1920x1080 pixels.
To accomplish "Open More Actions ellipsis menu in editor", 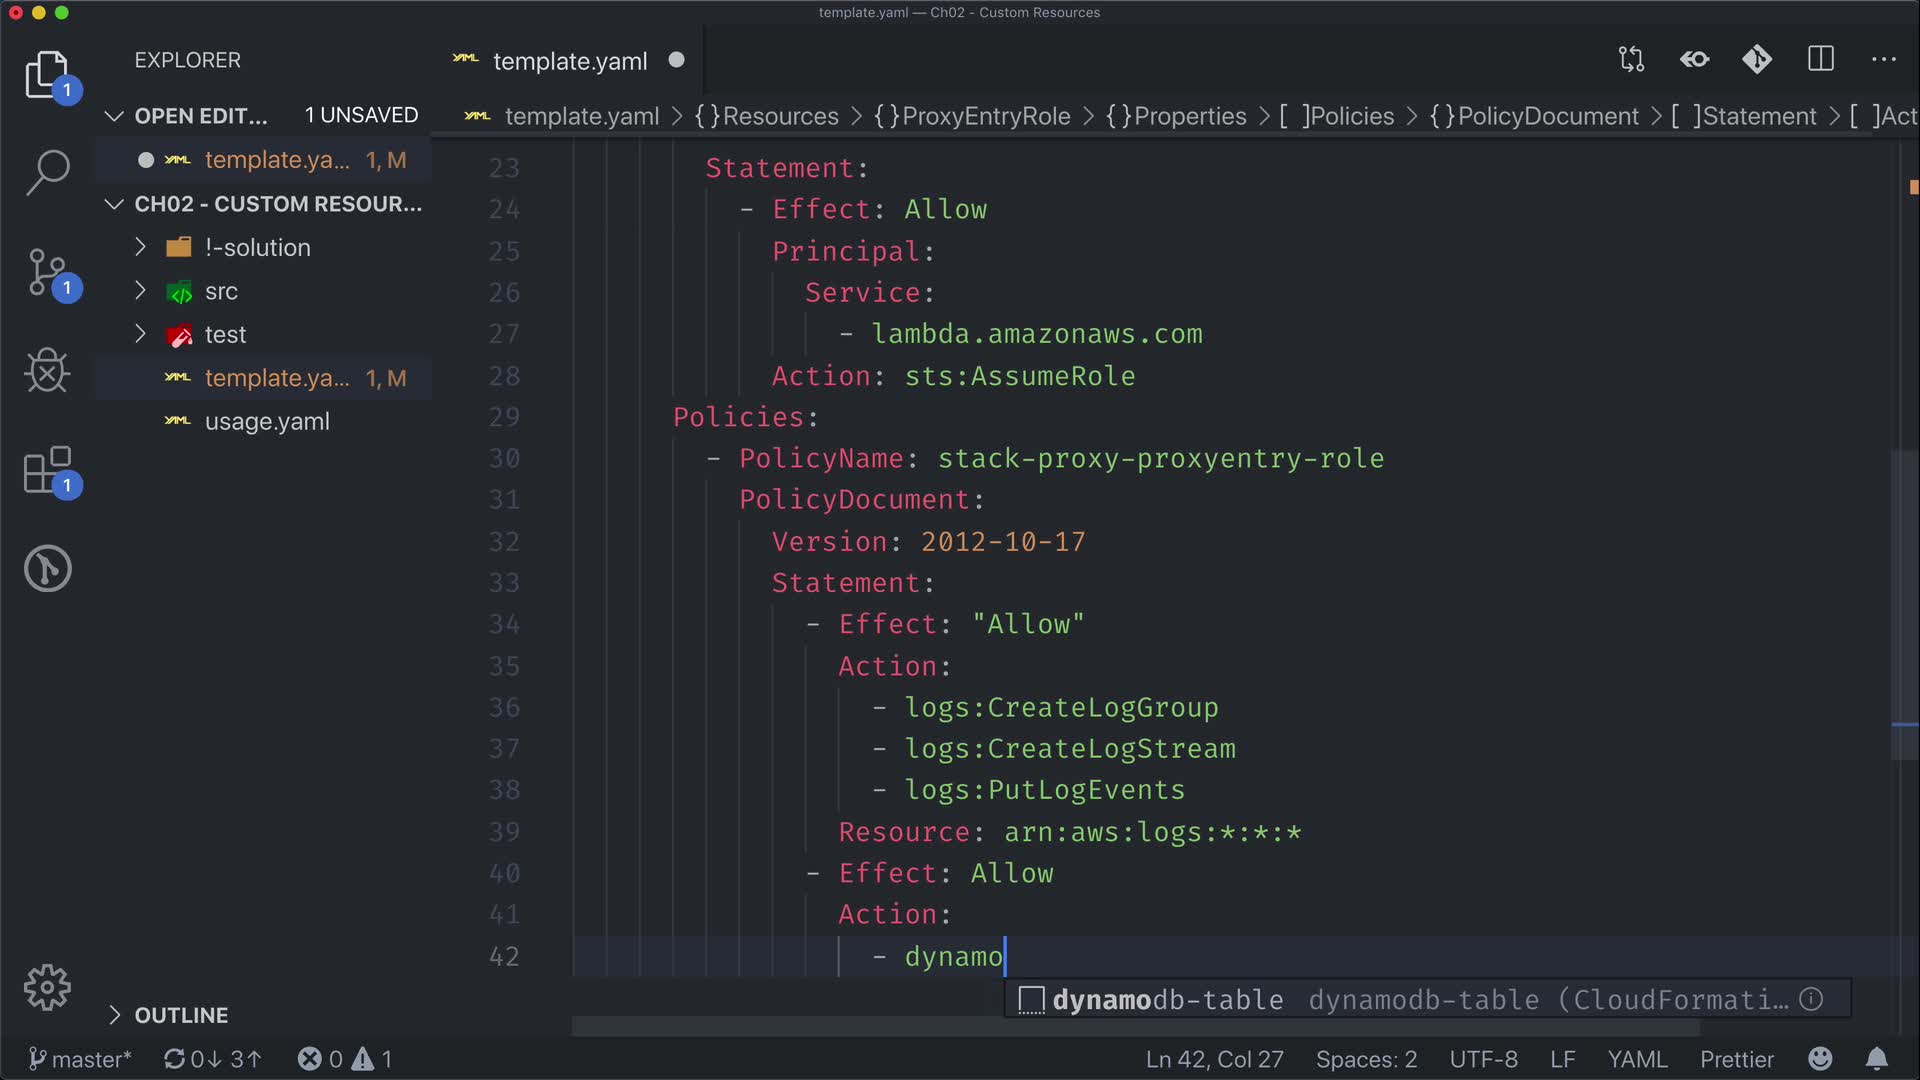I will [x=1883, y=60].
